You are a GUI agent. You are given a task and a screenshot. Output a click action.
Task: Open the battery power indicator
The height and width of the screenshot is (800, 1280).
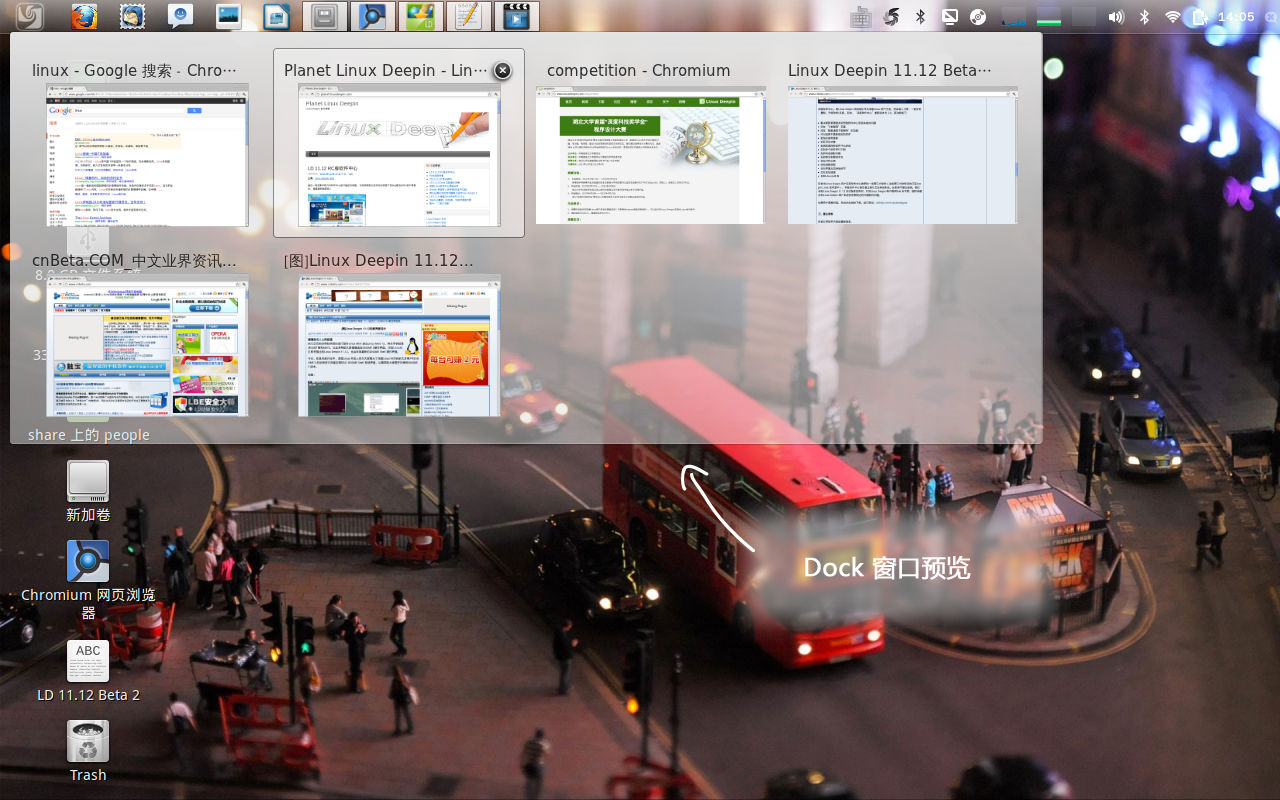click(1200, 17)
